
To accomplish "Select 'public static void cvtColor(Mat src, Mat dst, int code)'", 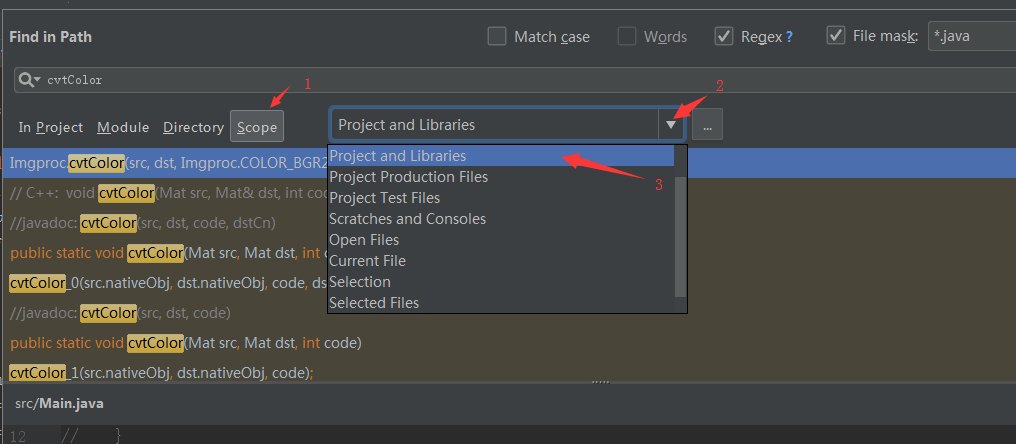I will 185,343.
